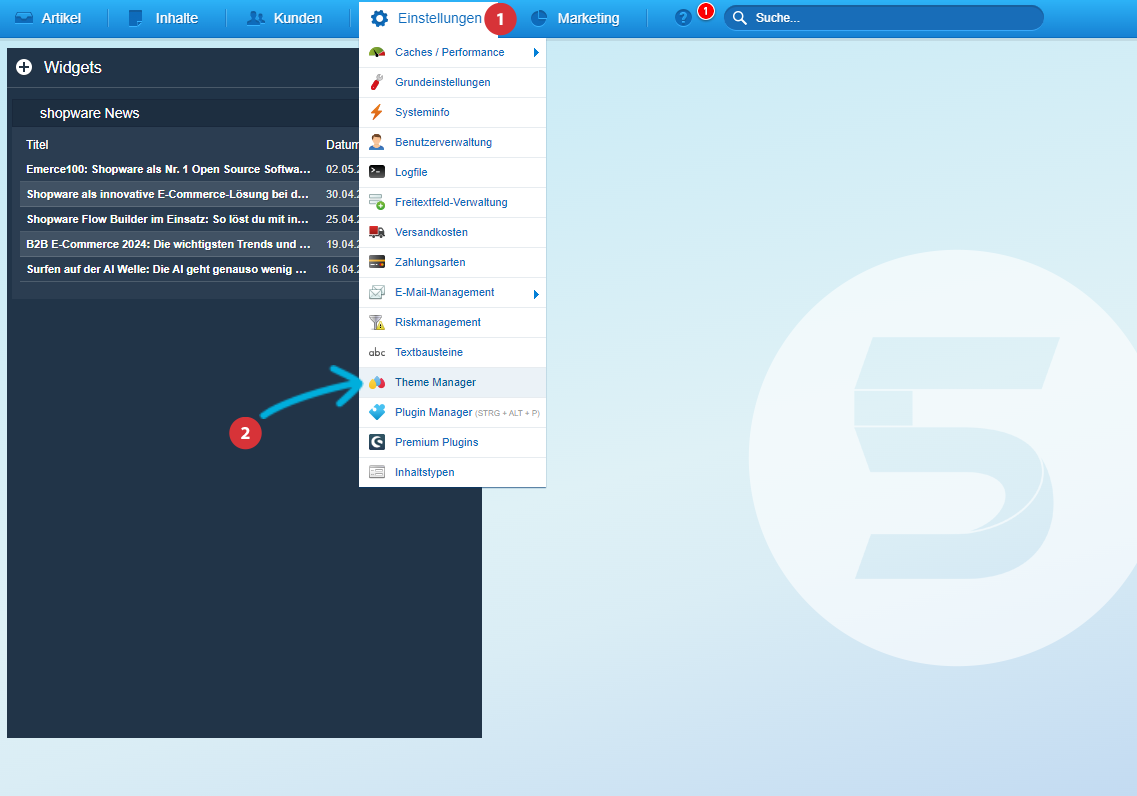Open Logfile from the dropdown
This screenshot has height=796, width=1137.
[452, 172]
